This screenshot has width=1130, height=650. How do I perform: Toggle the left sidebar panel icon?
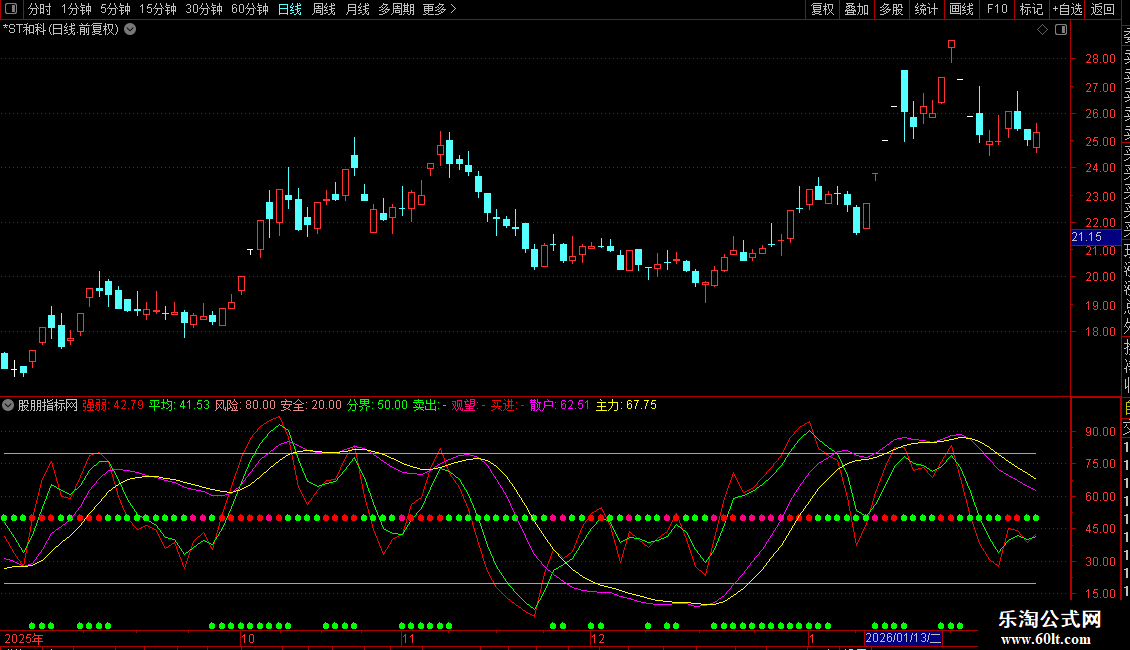point(11,9)
